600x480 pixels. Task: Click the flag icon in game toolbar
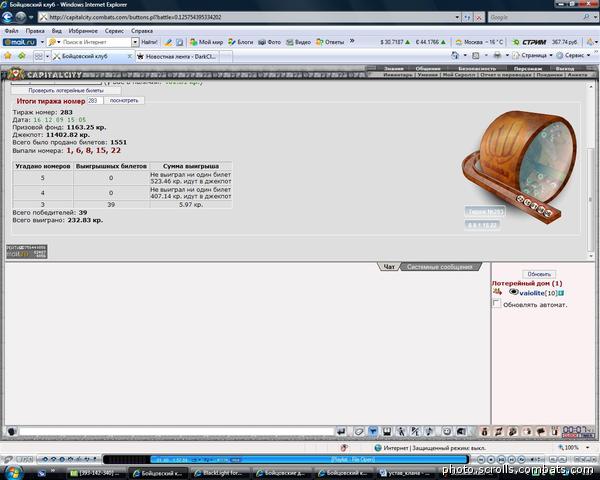pyautogui.click(x=541, y=432)
